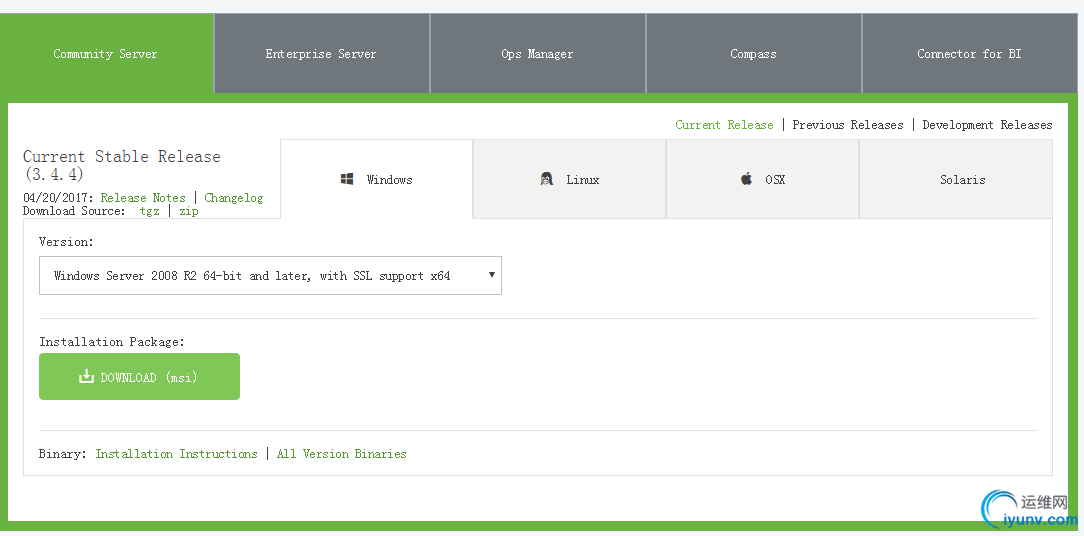Open the All Version Binaries link
Image resolution: width=1084 pixels, height=536 pixels.
pyautogui.click(x=342, y=454)
